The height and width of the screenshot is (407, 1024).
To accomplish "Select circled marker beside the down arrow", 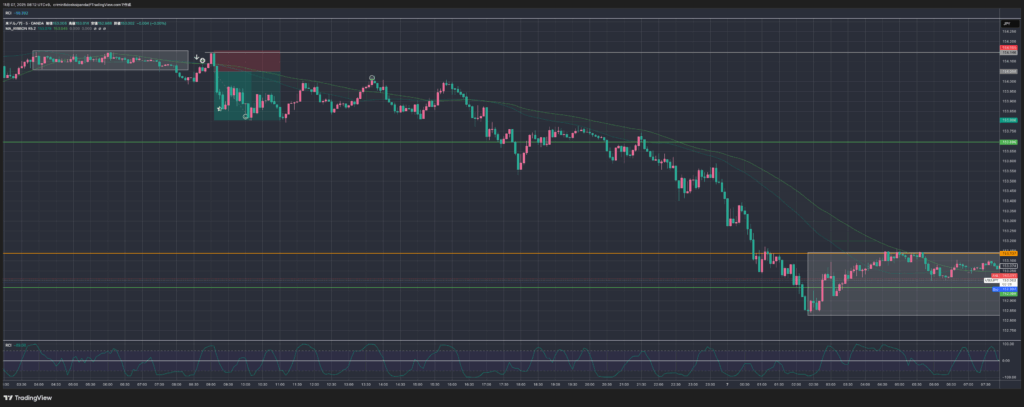I will [x=203, y=61].
